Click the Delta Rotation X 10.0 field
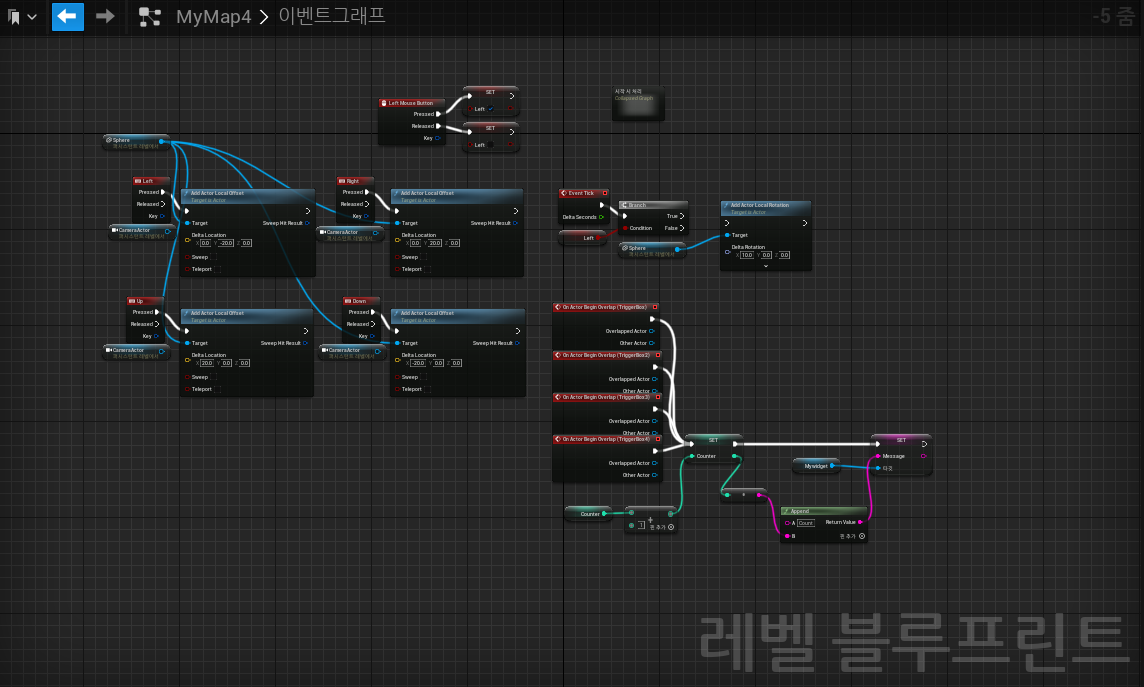Viewport: 1144px width, 687px height. (747, 255)
